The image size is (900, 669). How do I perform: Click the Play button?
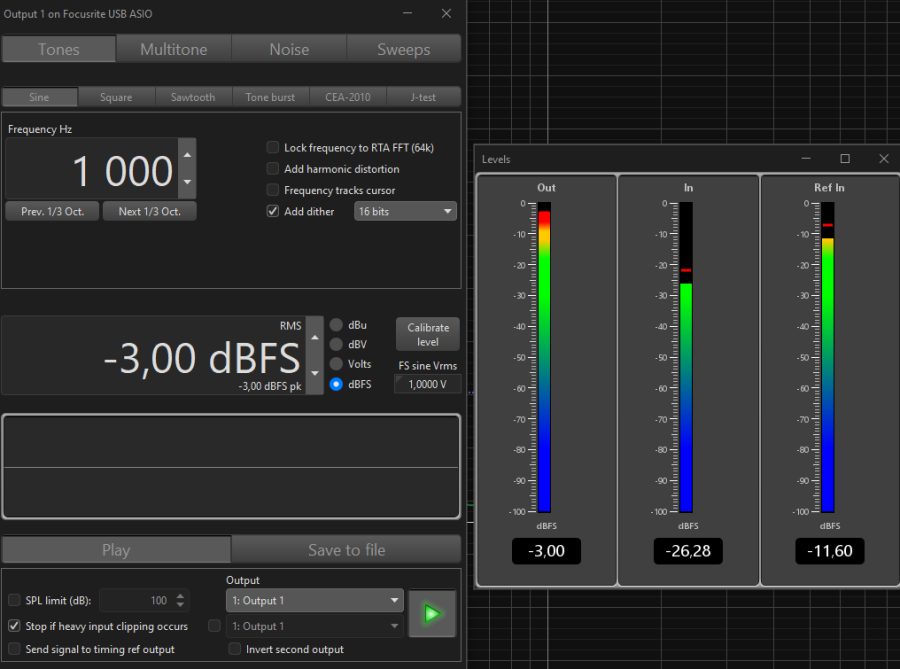click(116, 550)
